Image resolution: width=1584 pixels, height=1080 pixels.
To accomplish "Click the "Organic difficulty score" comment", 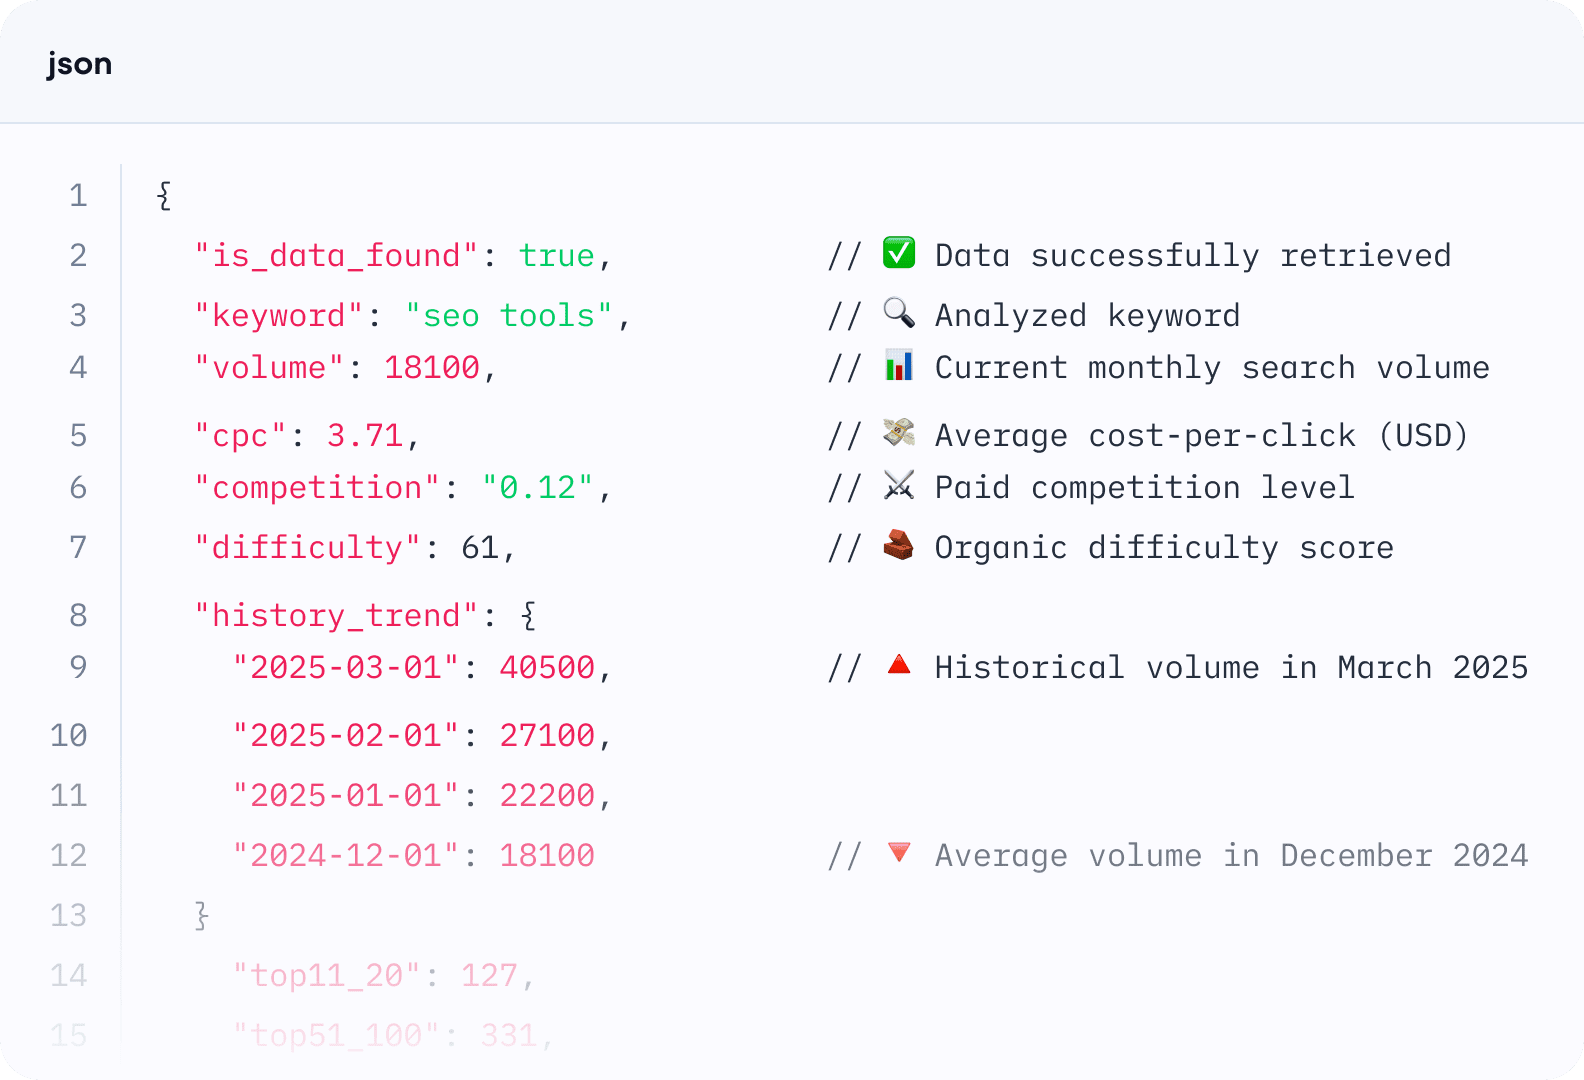I will (1164, 548).
